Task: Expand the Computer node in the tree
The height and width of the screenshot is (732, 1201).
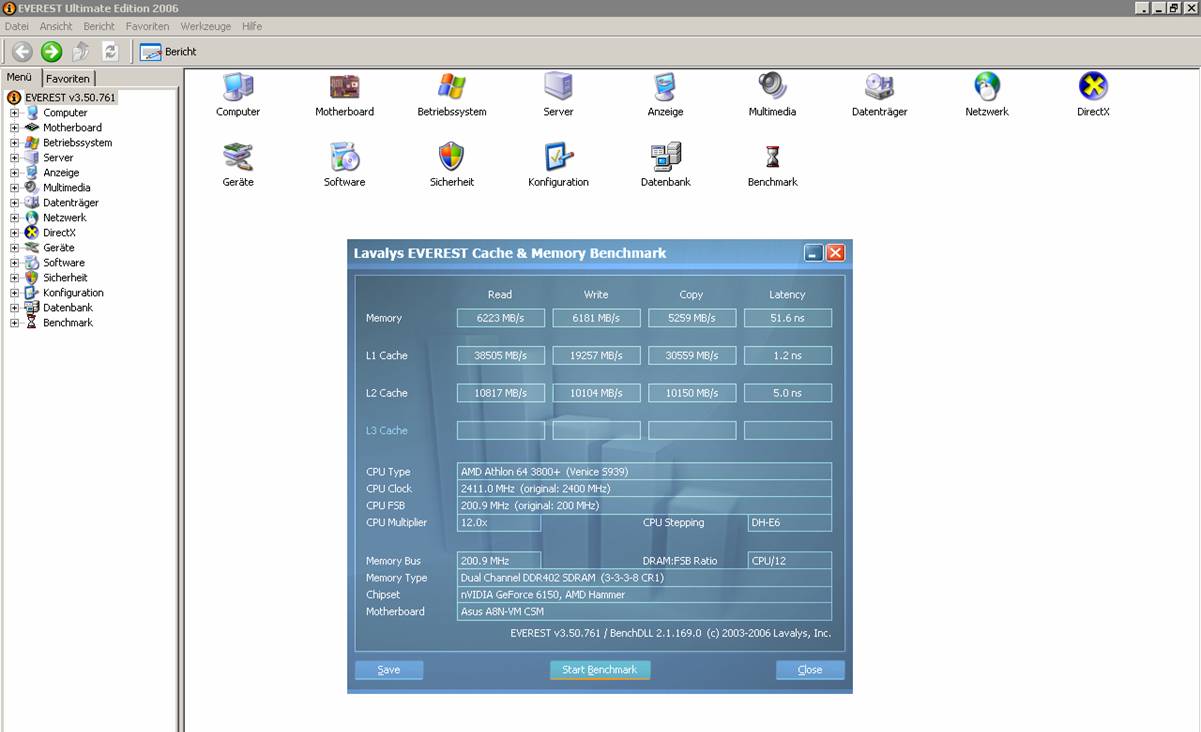Action: pyautogui.click(x=15, y=113)
